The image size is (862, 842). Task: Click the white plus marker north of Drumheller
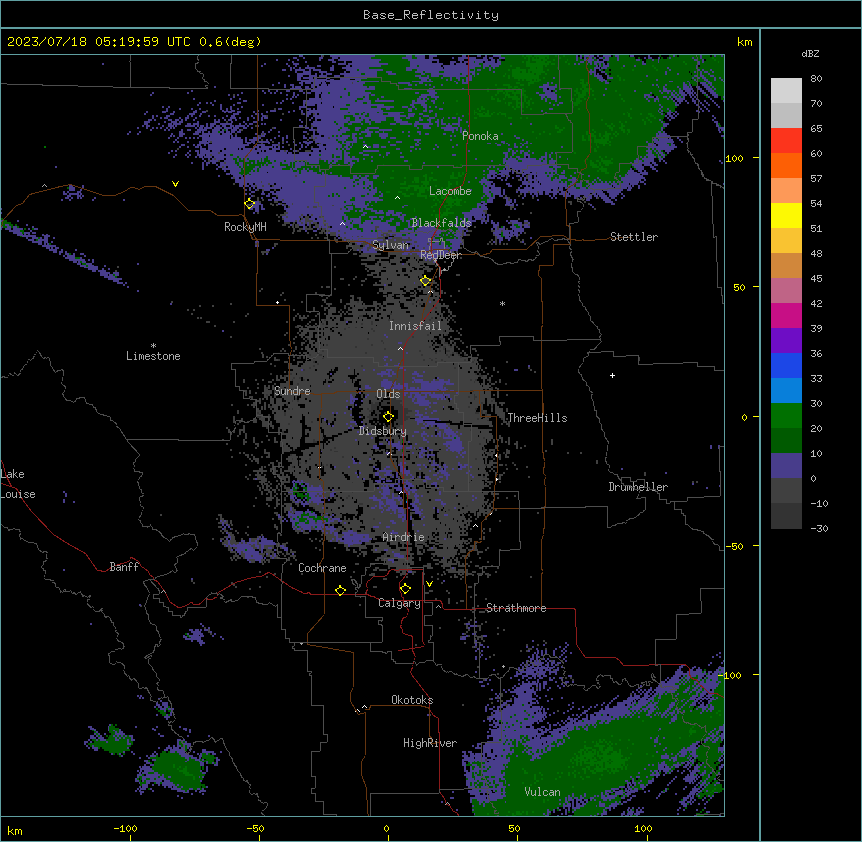[x=612, y=375]
